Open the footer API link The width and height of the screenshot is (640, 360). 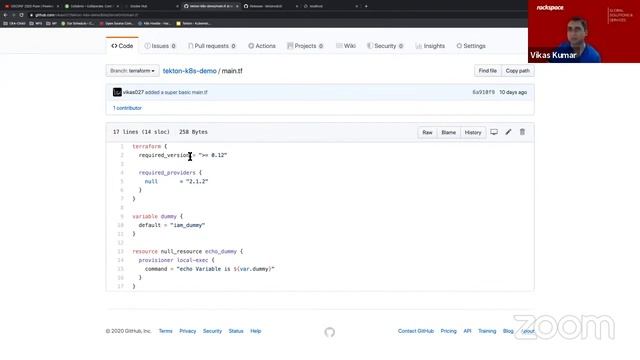pos(467,331)
